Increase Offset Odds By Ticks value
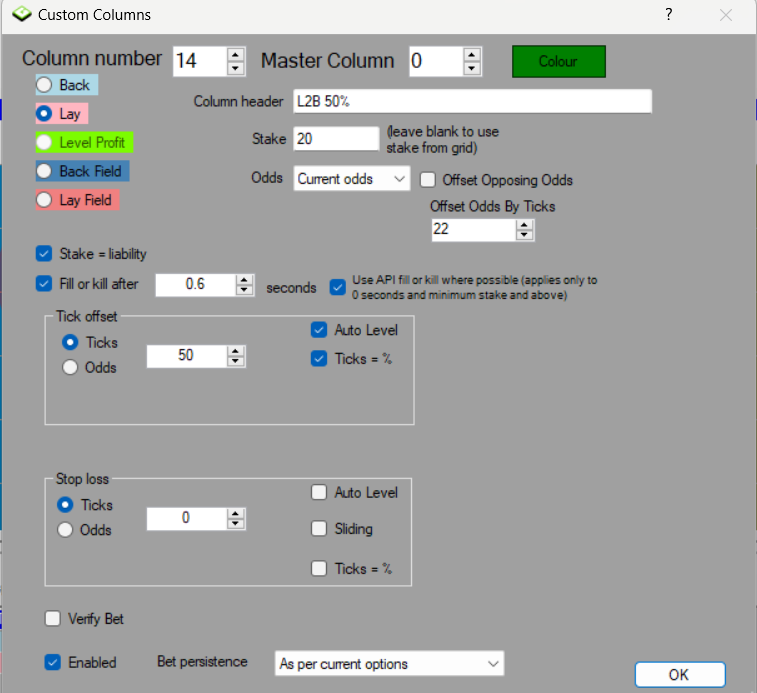The image size is (757, 693). [524, 225]
